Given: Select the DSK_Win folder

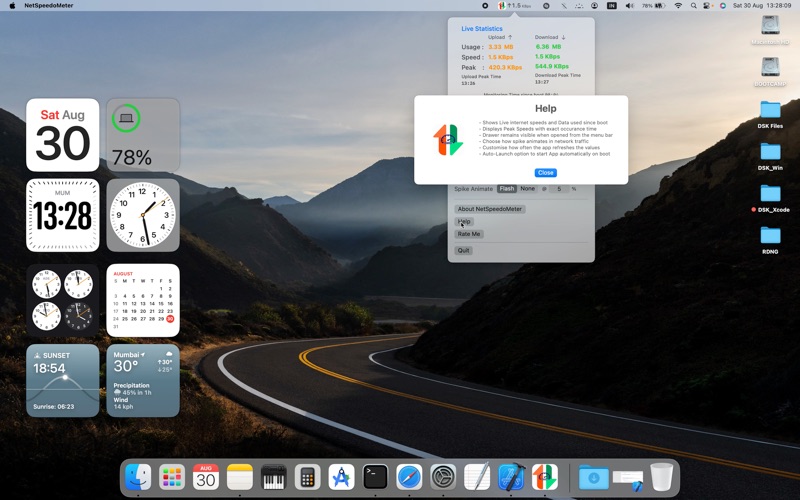Looking at the screenshot, I should point(770,152).
